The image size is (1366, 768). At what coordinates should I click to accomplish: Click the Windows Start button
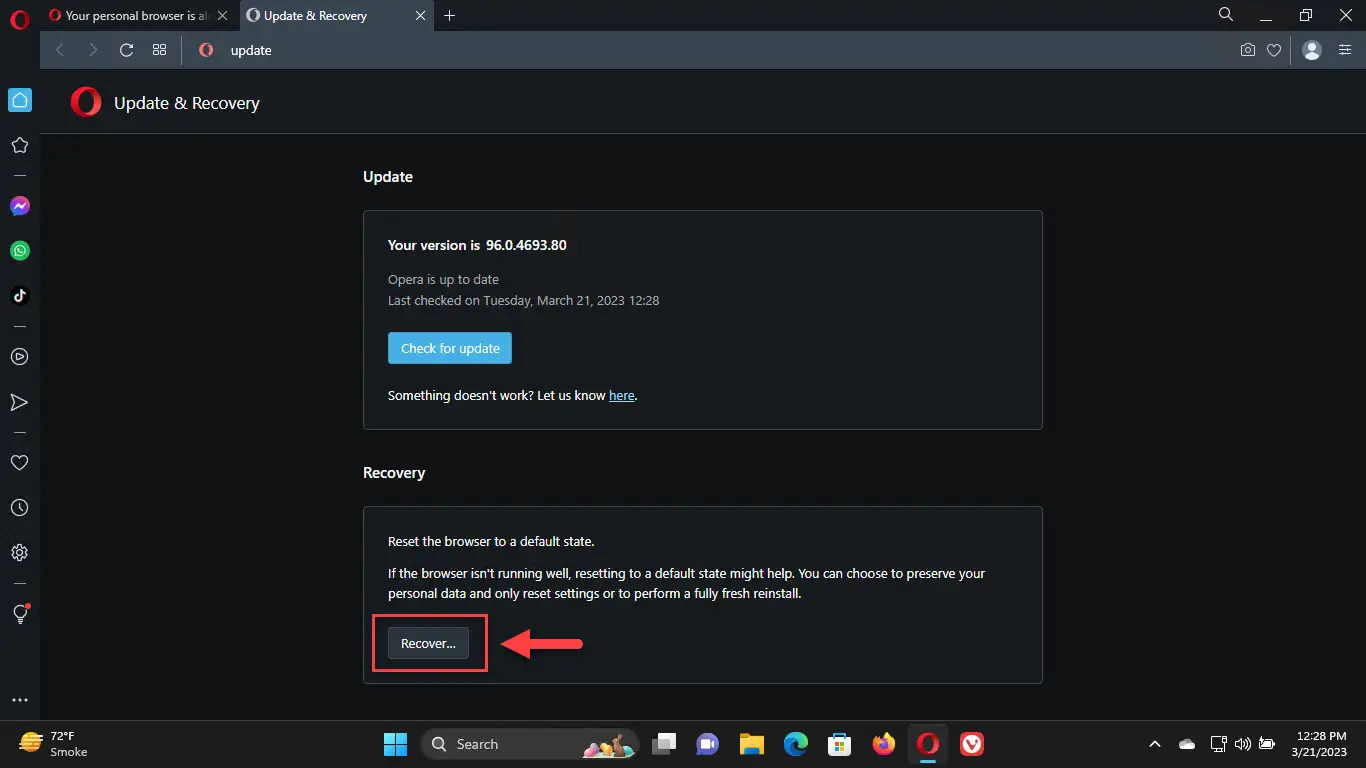pos(395,744)
